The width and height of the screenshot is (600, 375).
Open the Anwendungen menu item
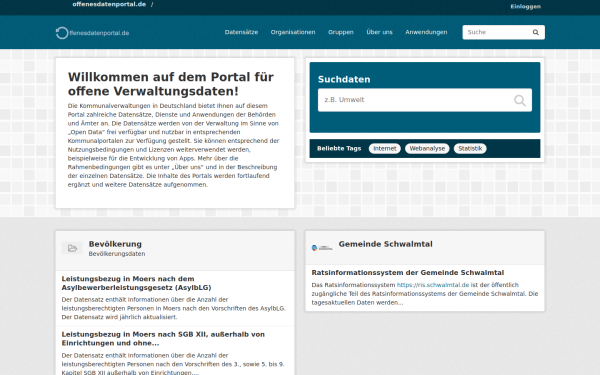click(426, 32)
